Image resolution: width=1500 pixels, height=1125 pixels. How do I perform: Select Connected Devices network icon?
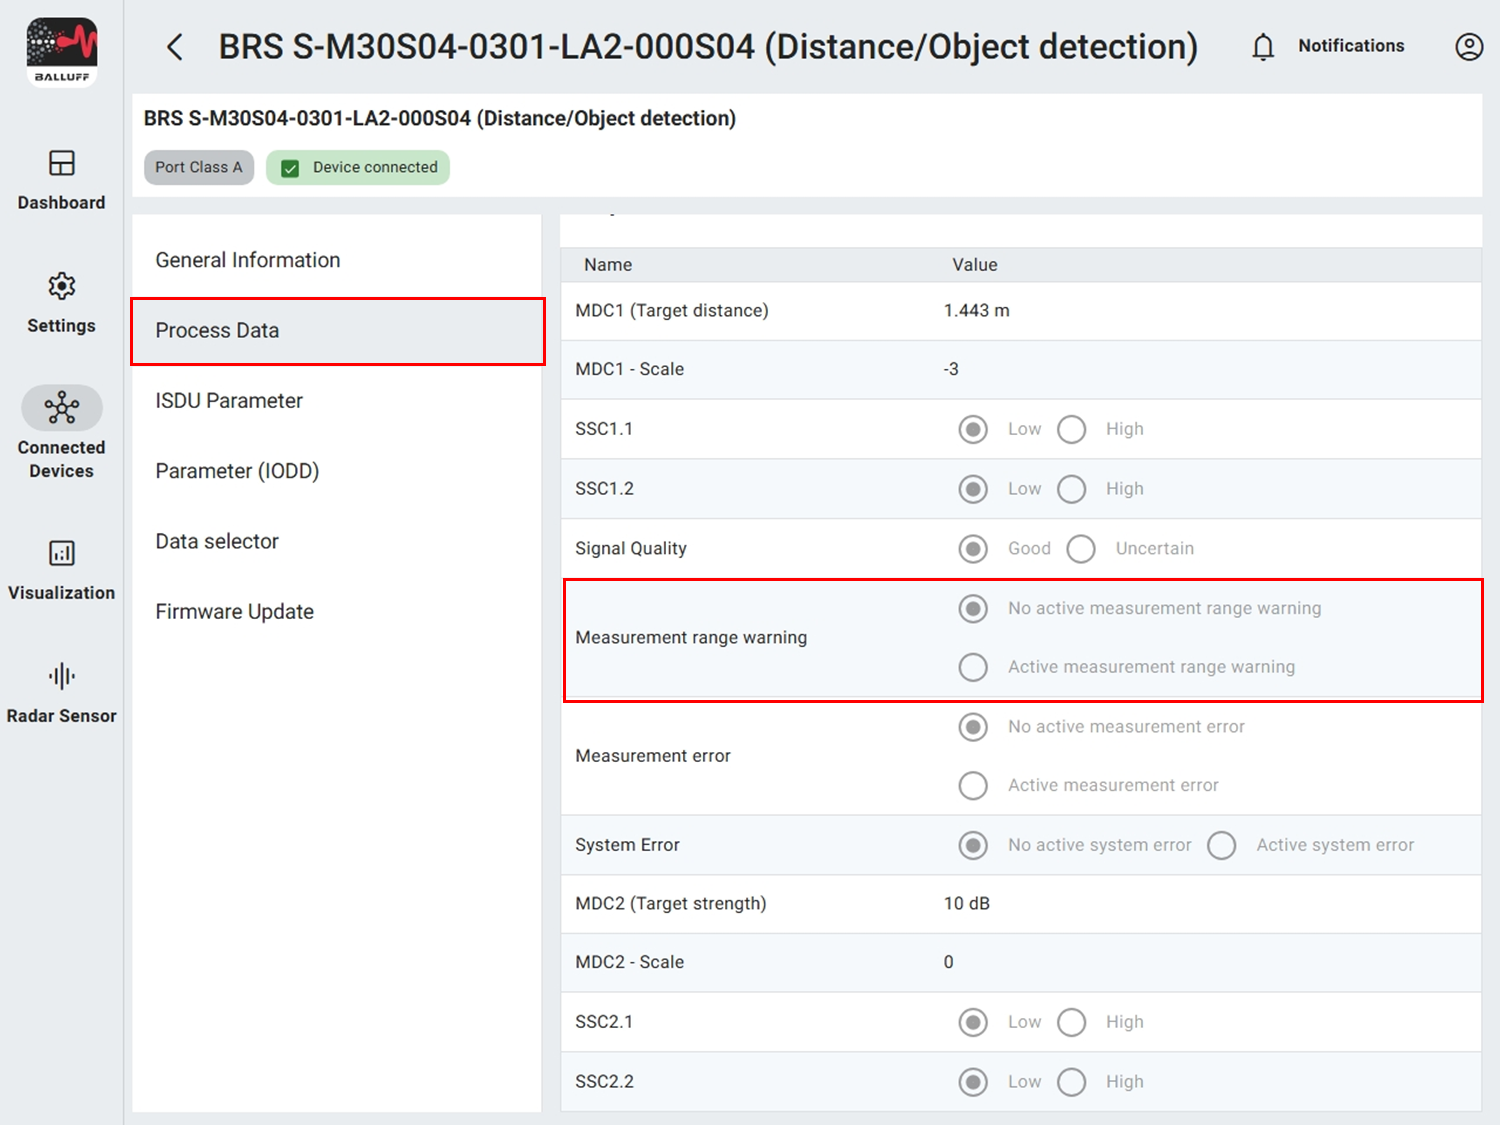coord(62,408)
